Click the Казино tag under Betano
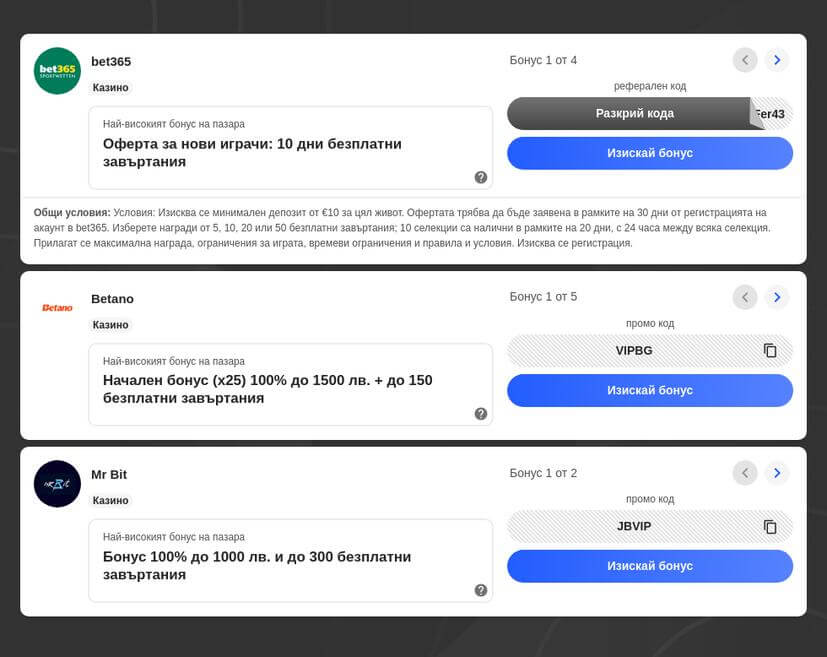The height and width of the screenshot is (657, 827). click(111, 325)
